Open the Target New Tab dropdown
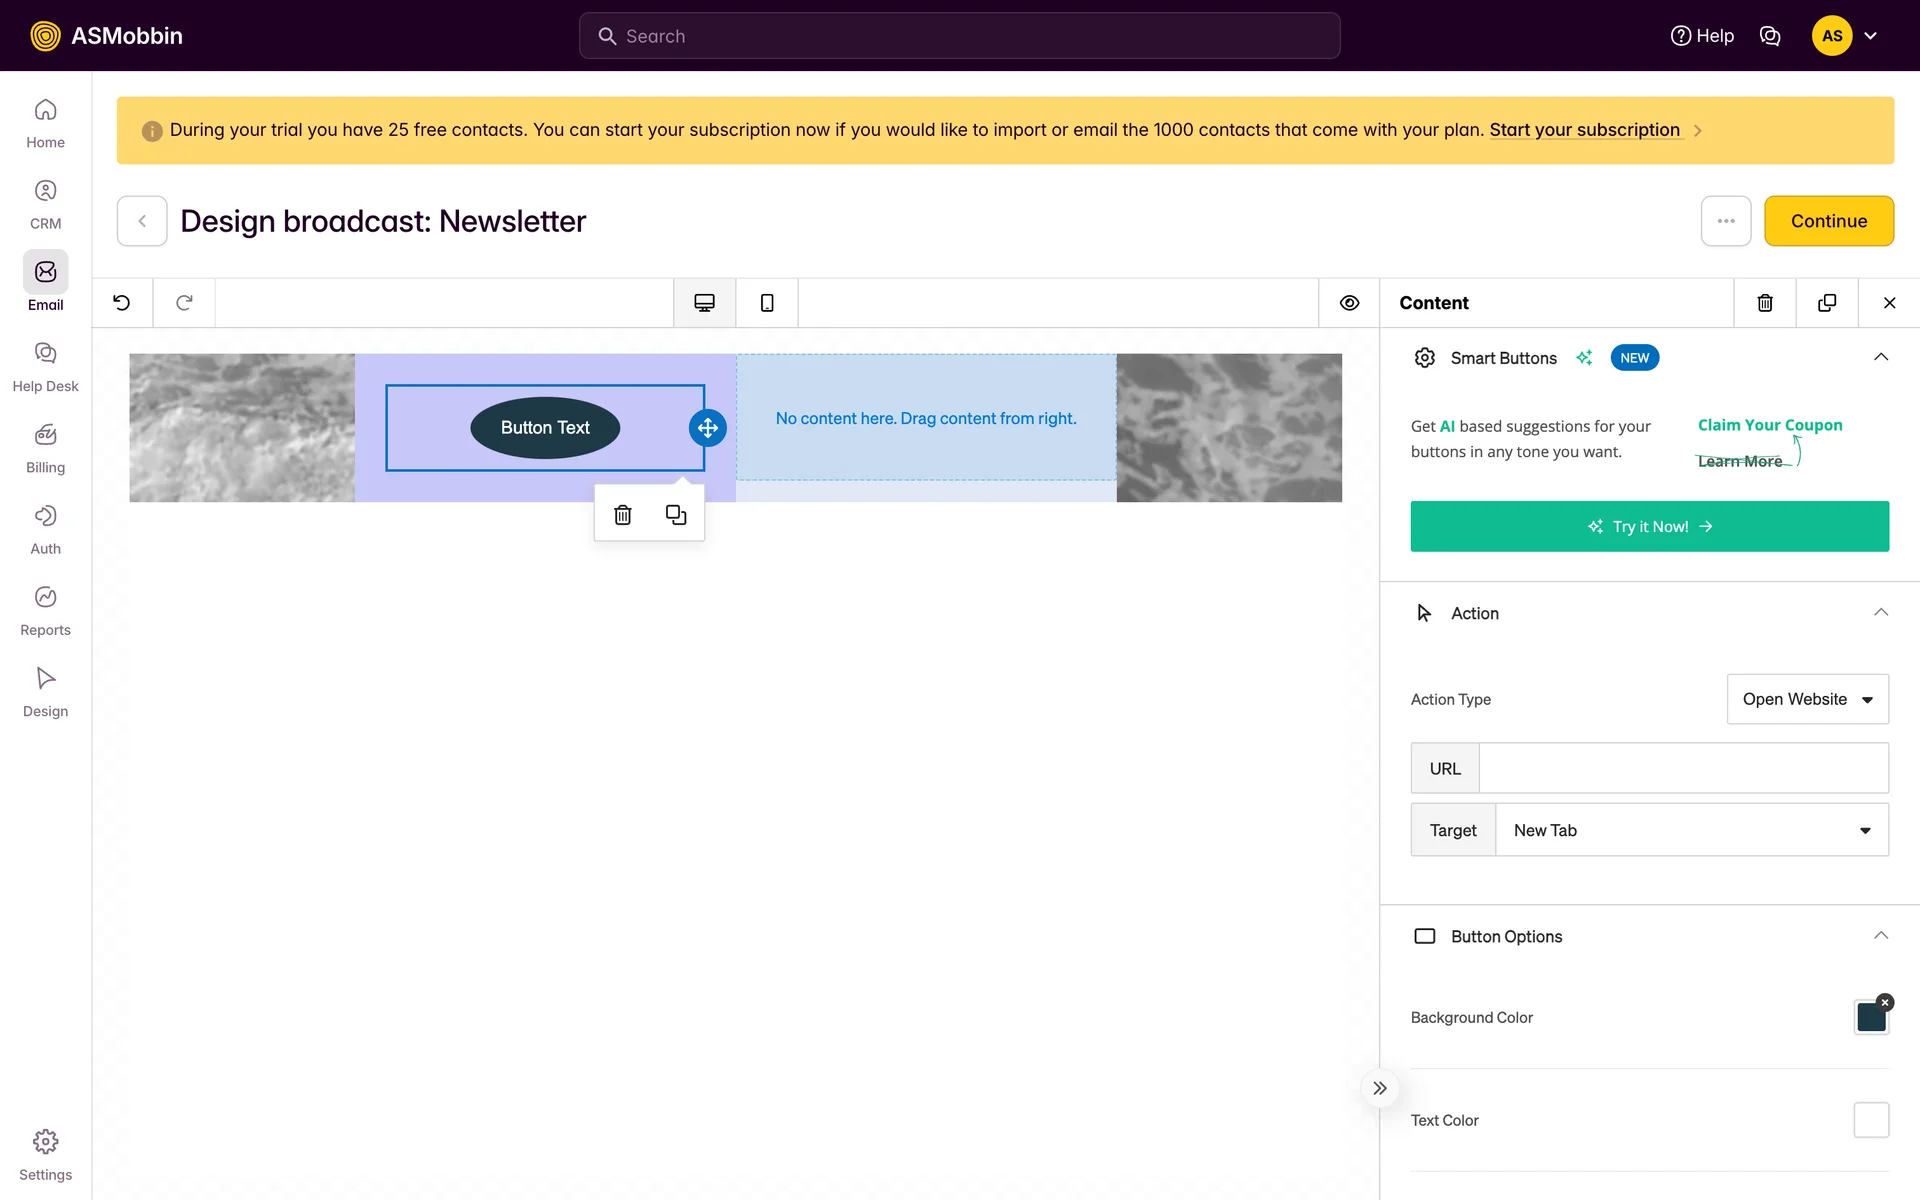The width and height of the screenshot is (1920, 1200). [1691, 830]
